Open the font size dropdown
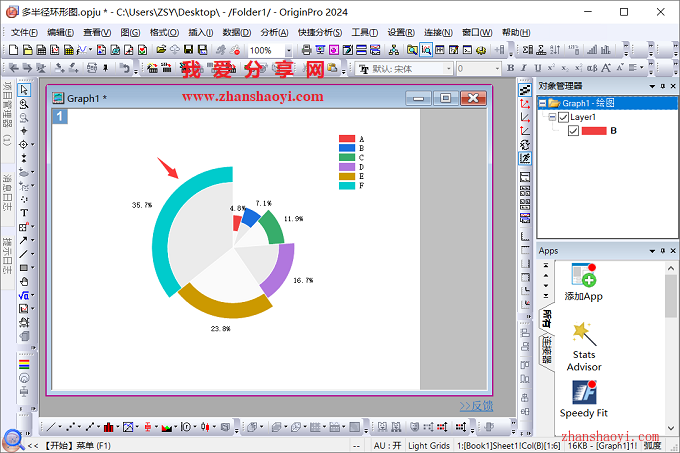The image size is (680, 453). tap(497, 68)
